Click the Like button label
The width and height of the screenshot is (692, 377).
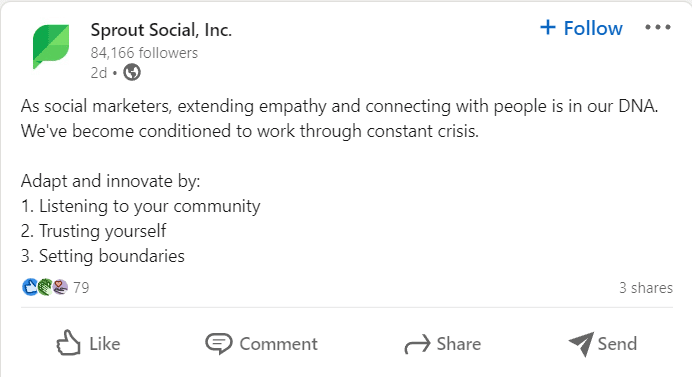click(105, 344)
